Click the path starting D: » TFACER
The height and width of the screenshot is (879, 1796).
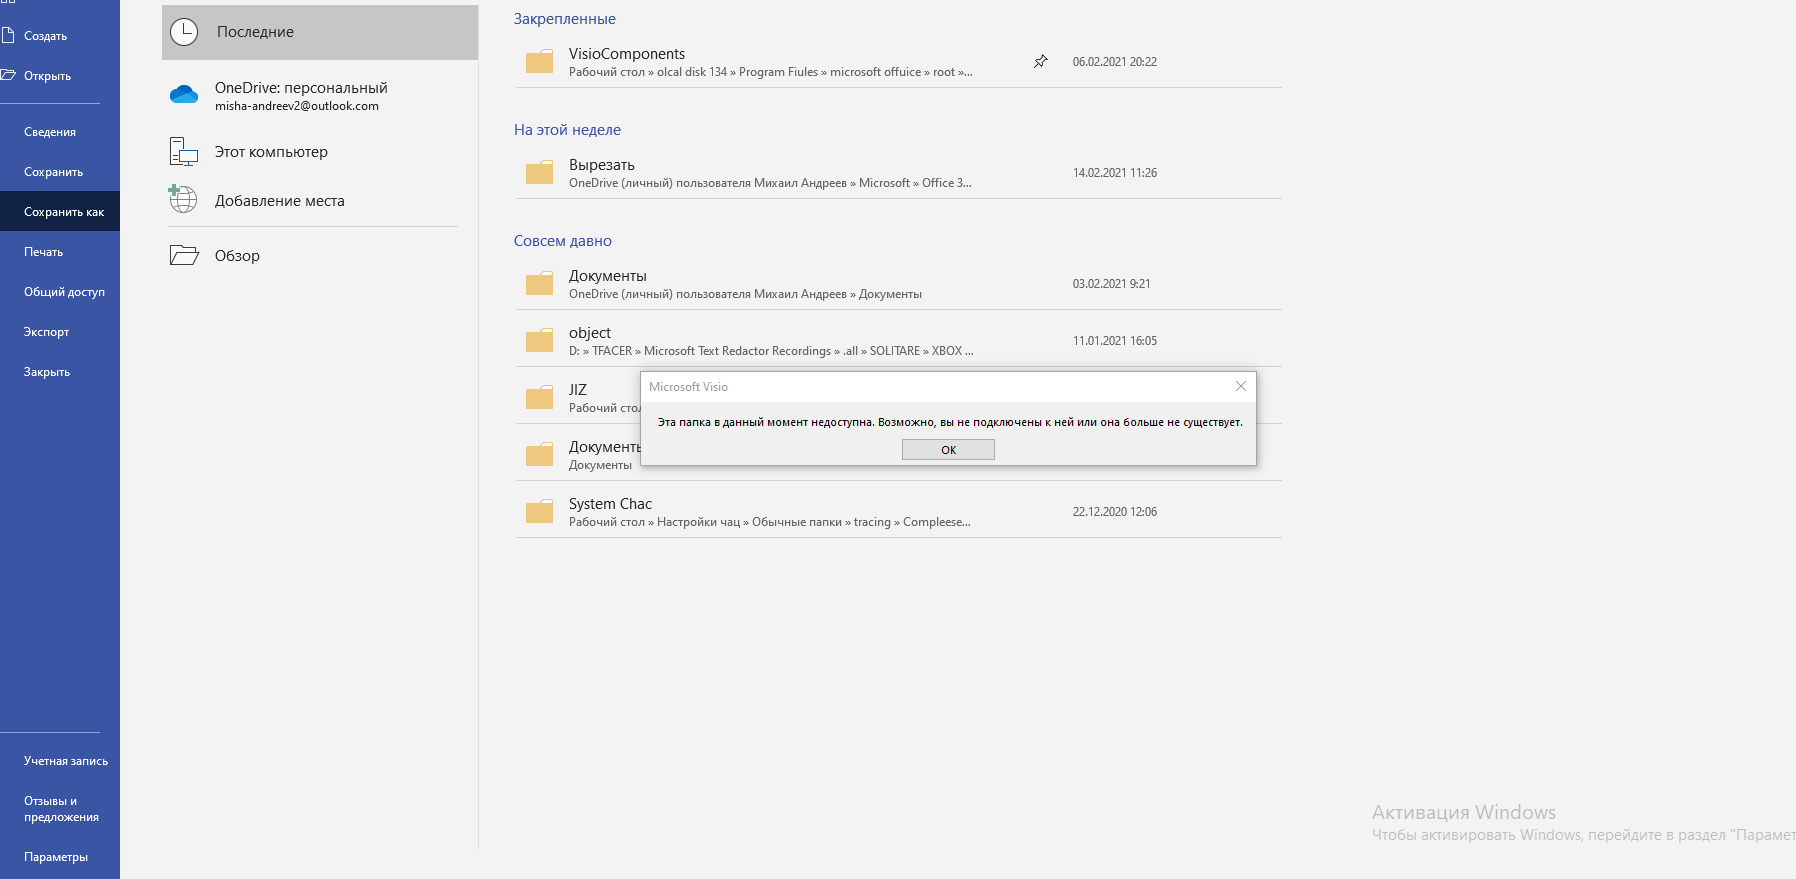[x=771, y=351]
